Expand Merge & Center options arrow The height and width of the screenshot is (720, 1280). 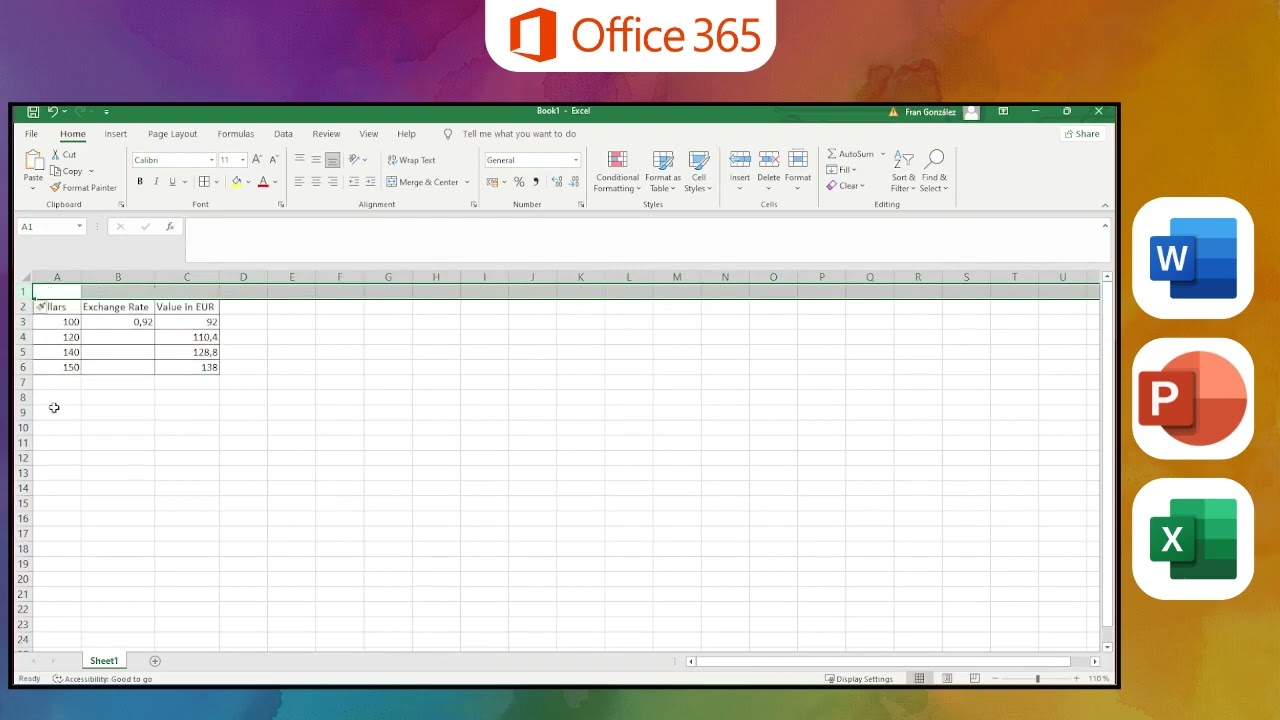(x=467, y=182)
